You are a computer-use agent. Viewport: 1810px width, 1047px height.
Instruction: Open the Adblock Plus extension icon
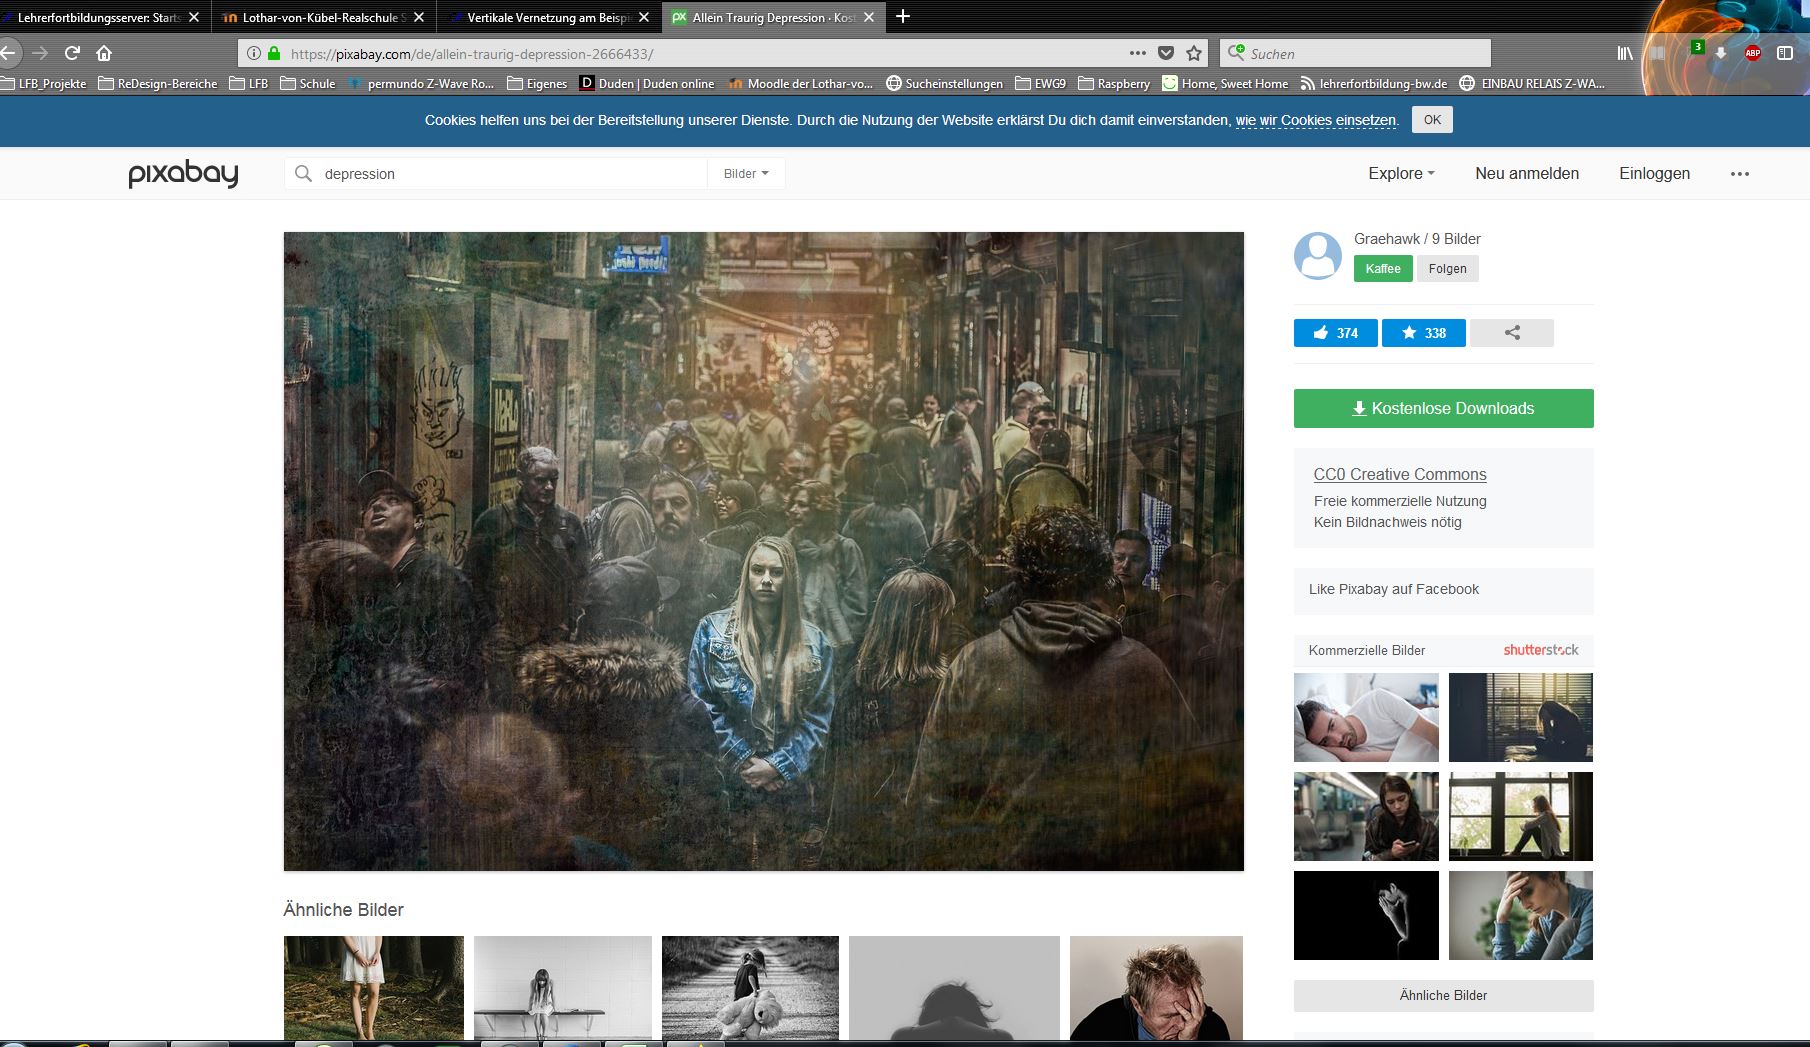(x=1752, y=53)
